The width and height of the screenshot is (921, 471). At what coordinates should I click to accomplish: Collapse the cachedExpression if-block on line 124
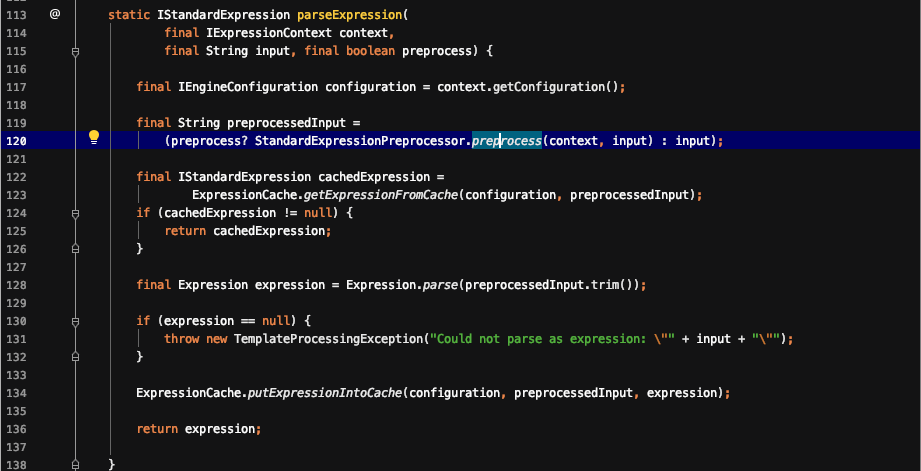[76, 212]
